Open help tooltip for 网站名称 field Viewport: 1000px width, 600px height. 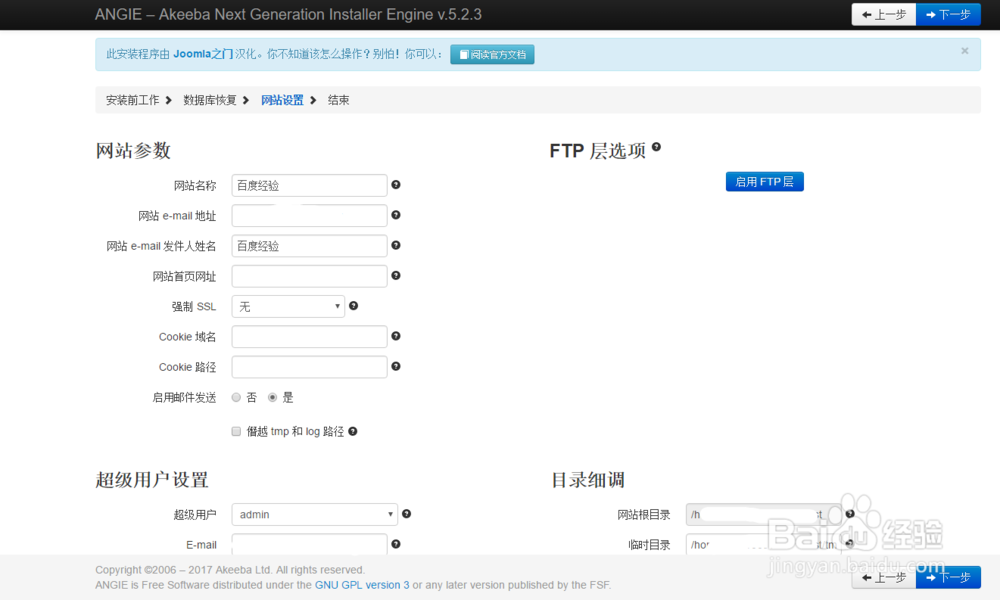pos(395,185)
